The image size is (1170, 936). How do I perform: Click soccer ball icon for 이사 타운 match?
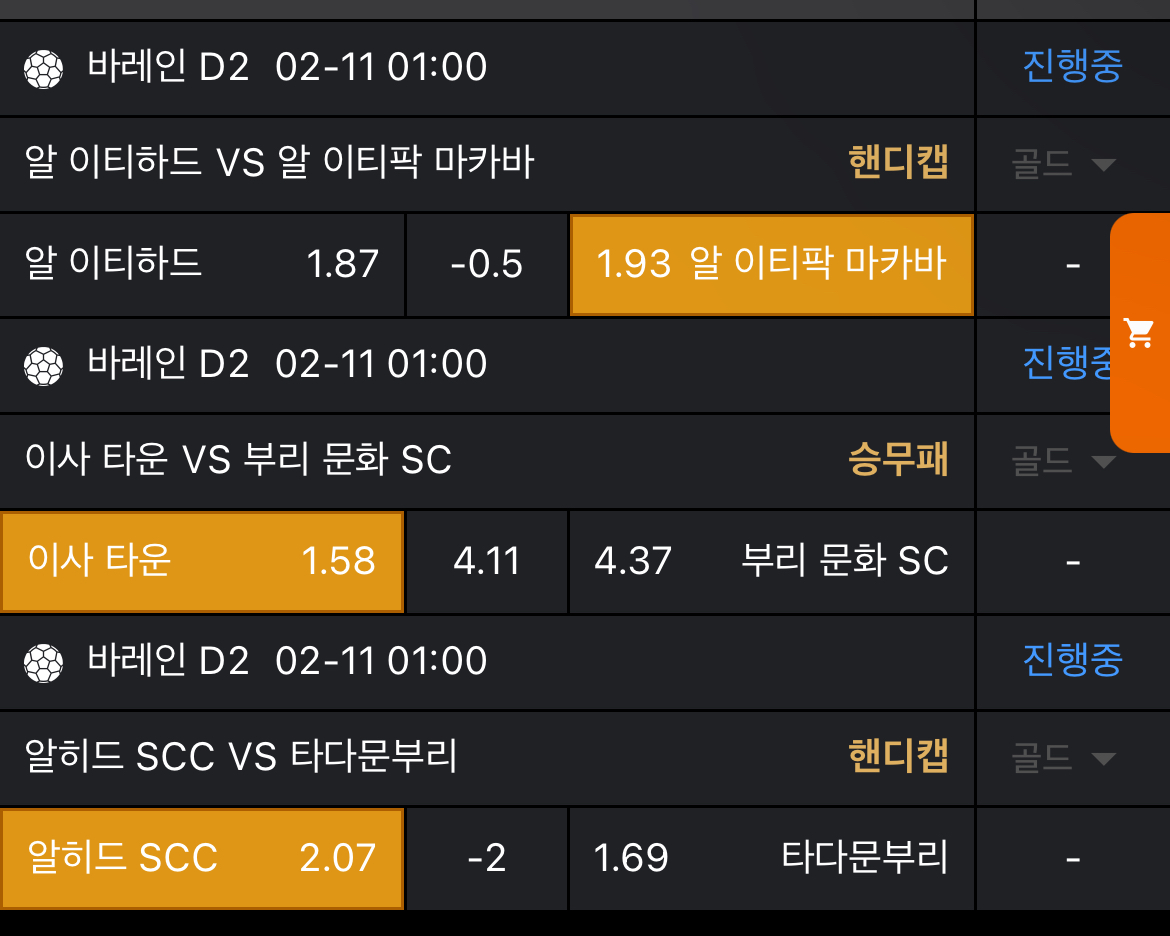43,365
